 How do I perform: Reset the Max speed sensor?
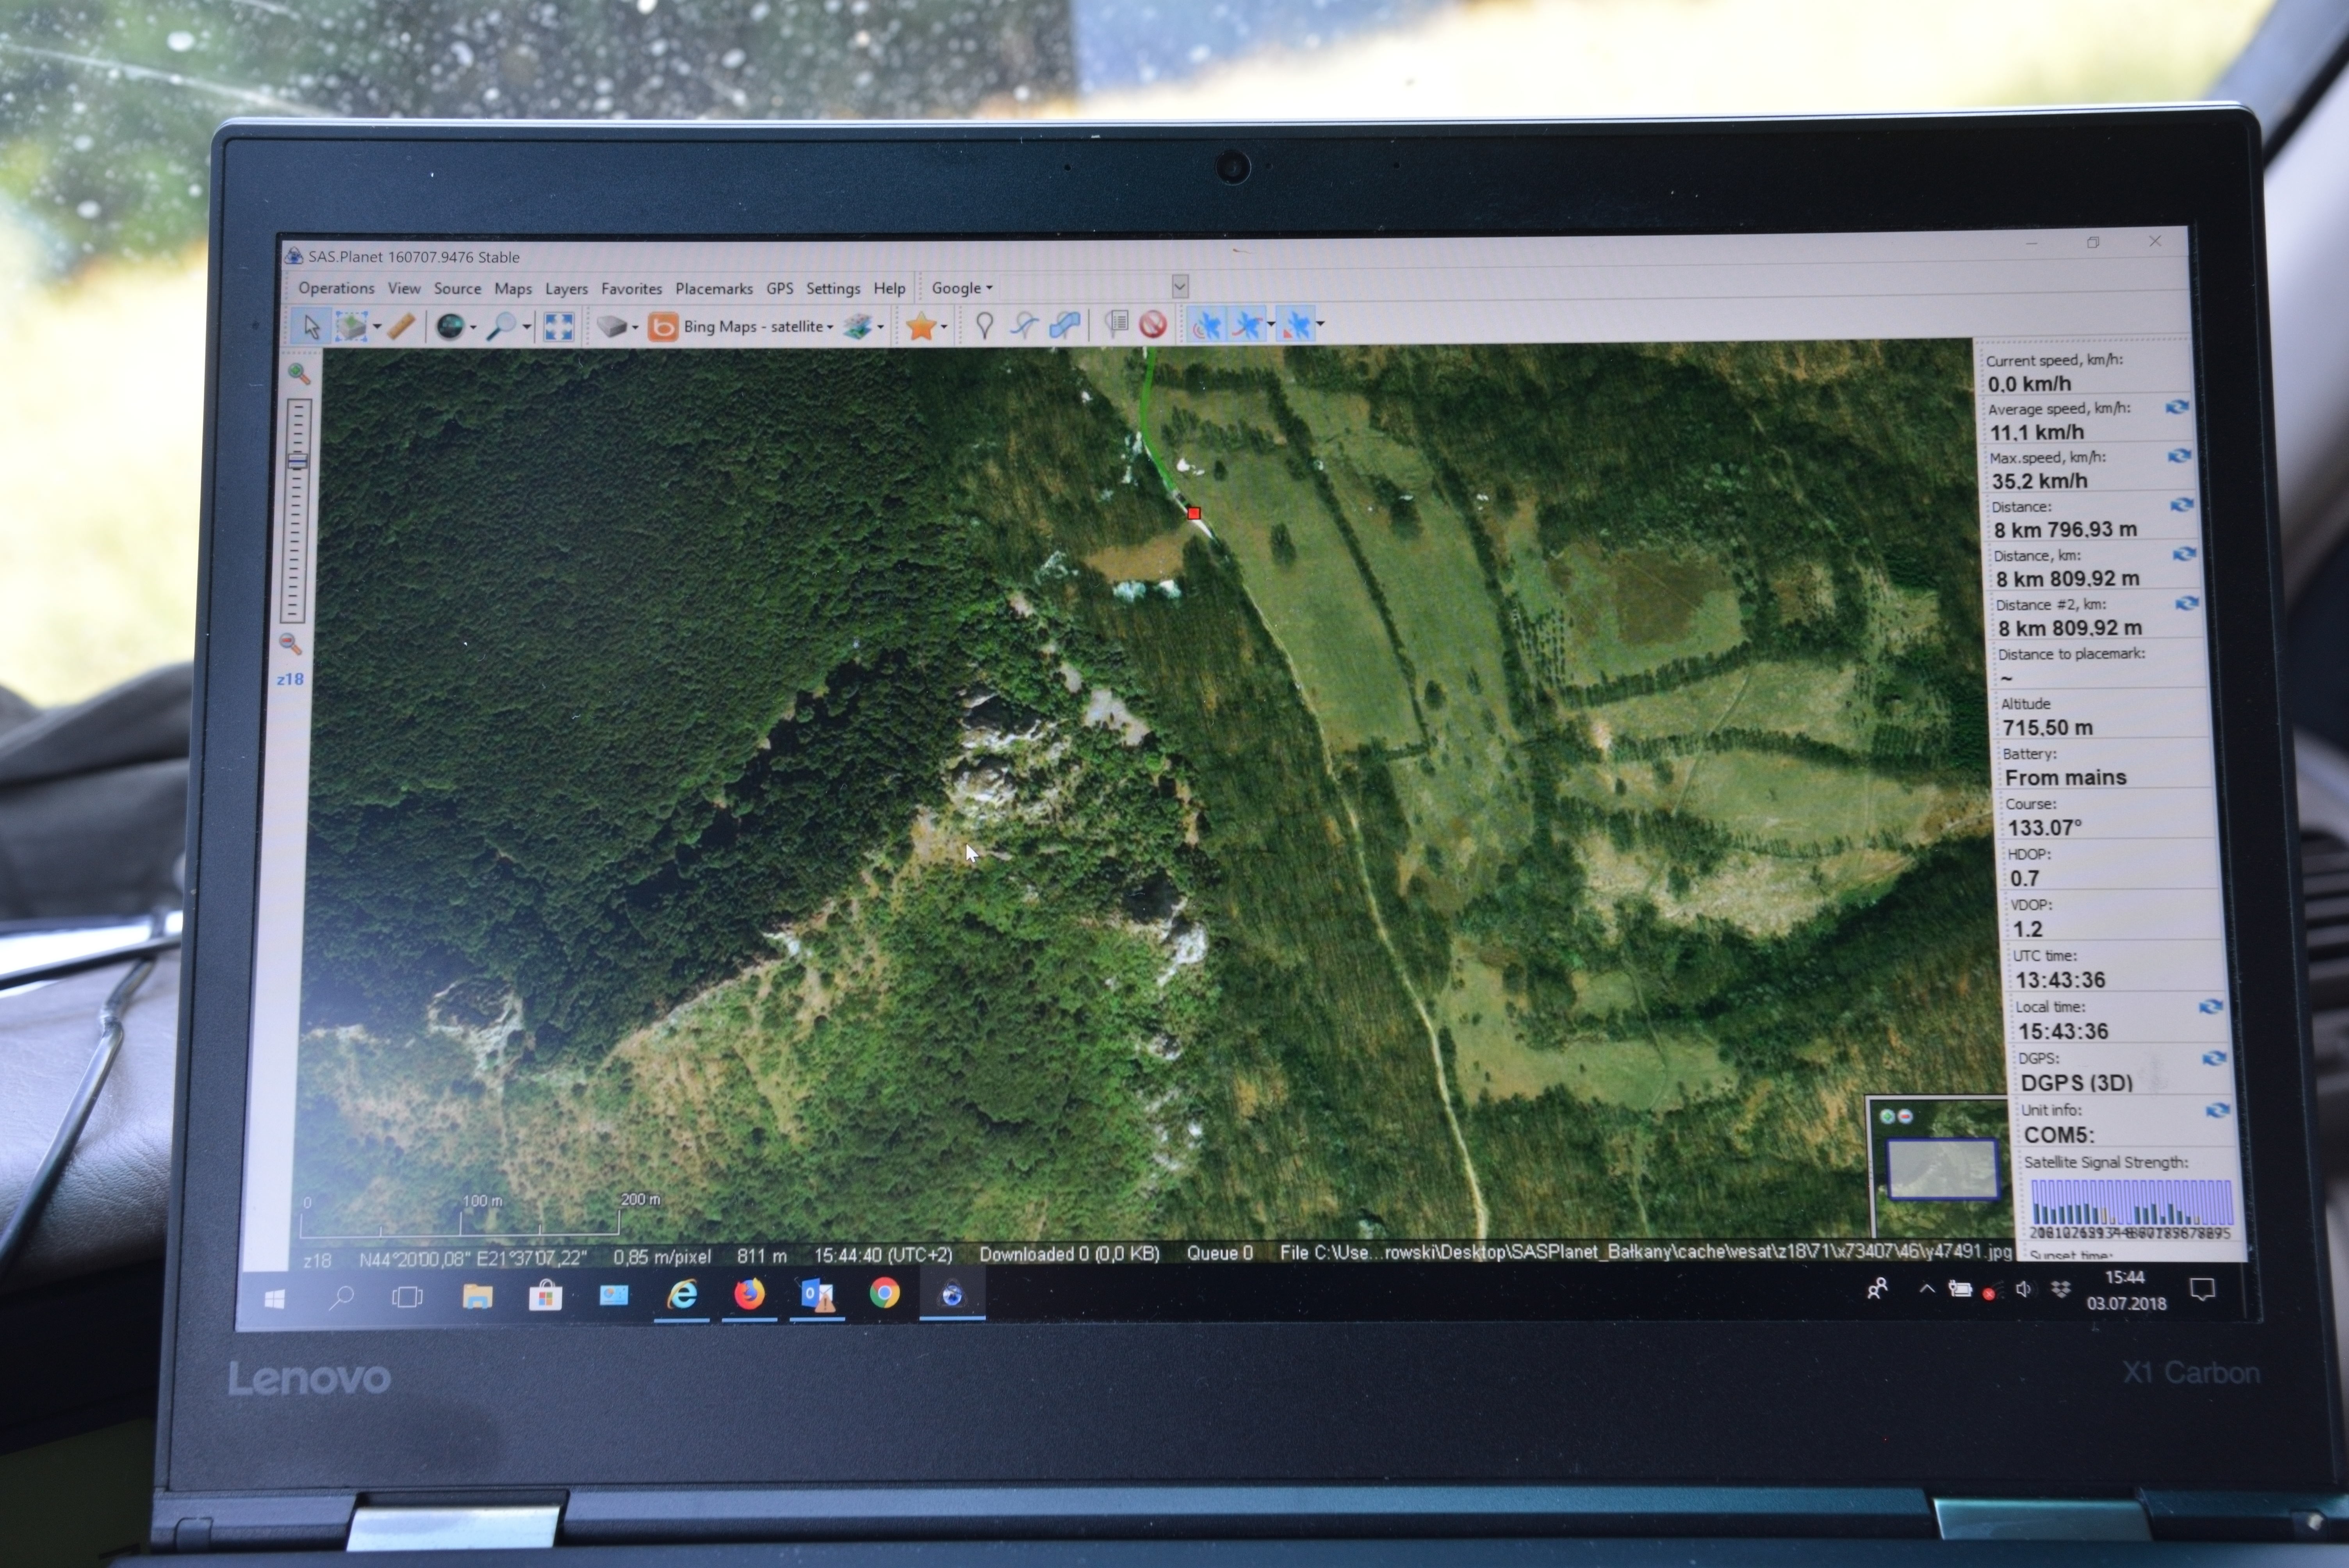(x=2179, y=456)
